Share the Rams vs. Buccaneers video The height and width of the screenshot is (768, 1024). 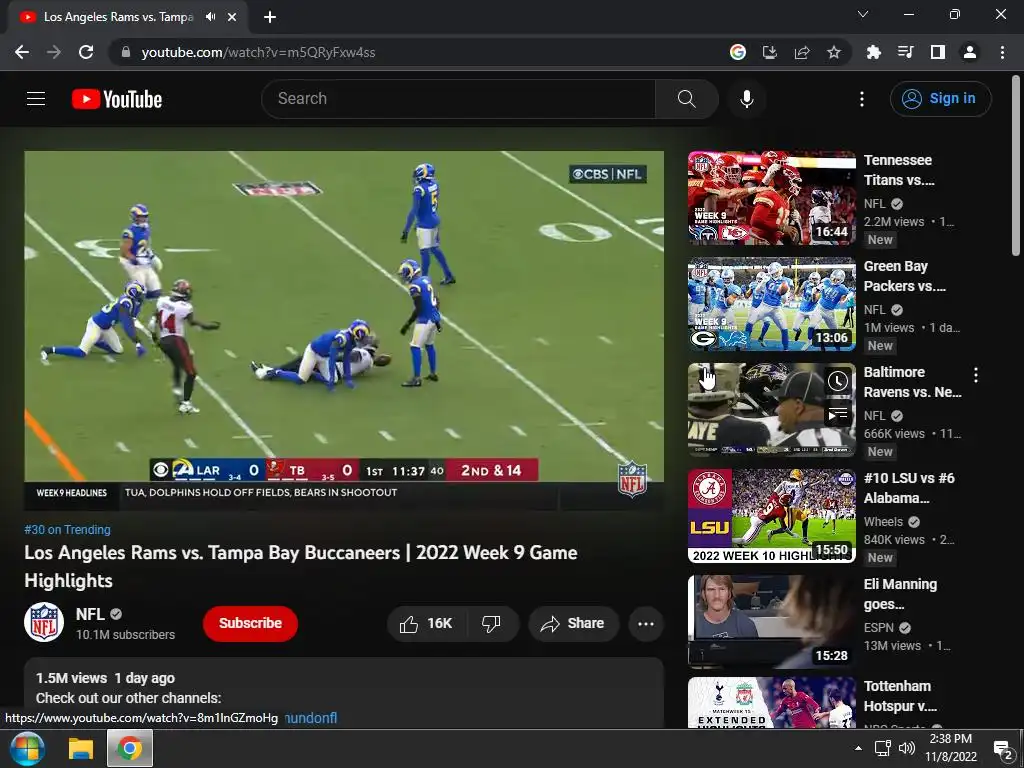(573, 624)
